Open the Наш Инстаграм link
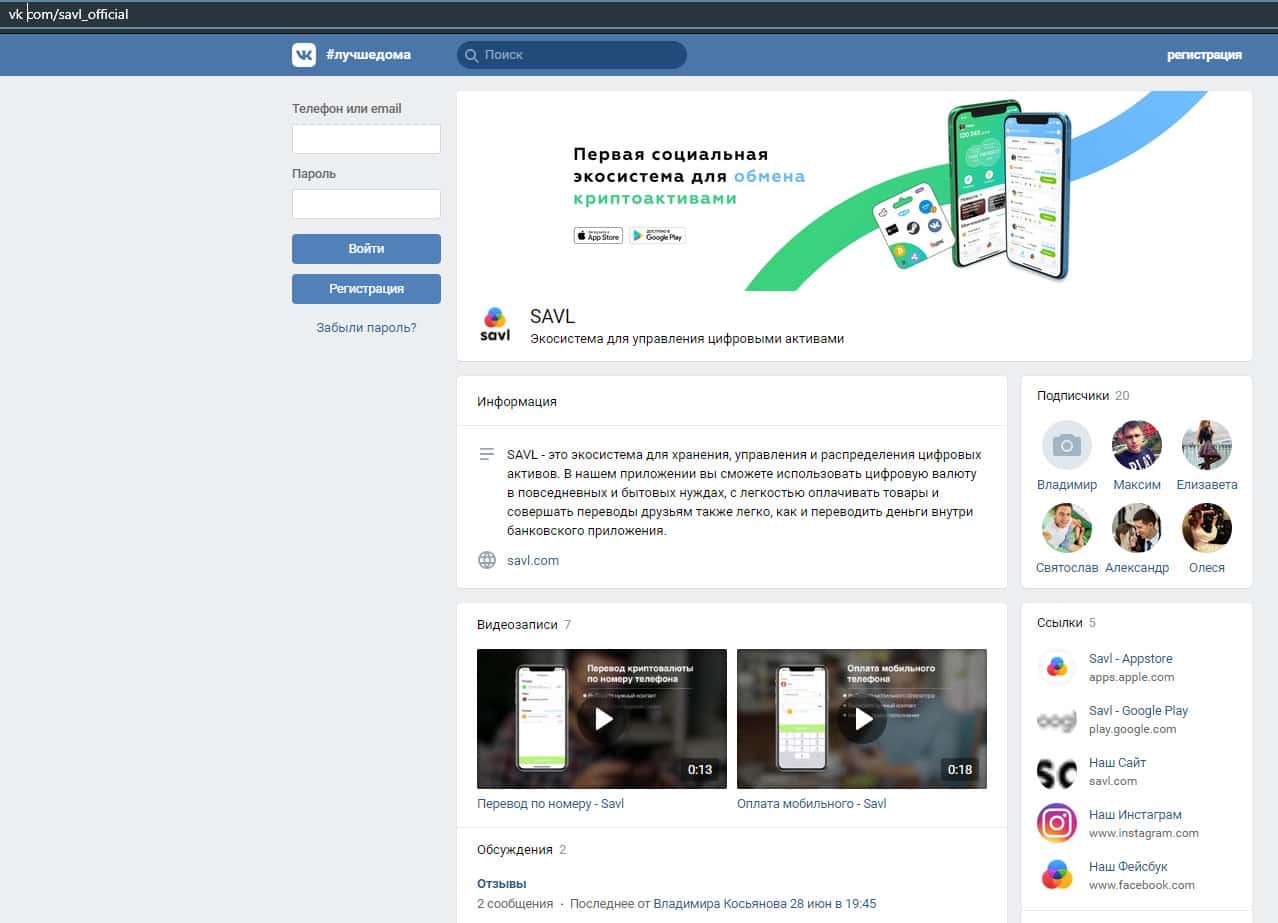Image resolution: width=1278 pixels, height=923 pixels. (1135, 815)
